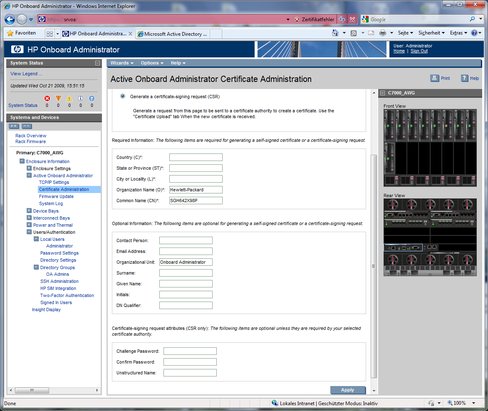The height and width of the screenshot is (411, 488).
Task: Open the Extras dropdown menu
Action: (x=458, y=33)
